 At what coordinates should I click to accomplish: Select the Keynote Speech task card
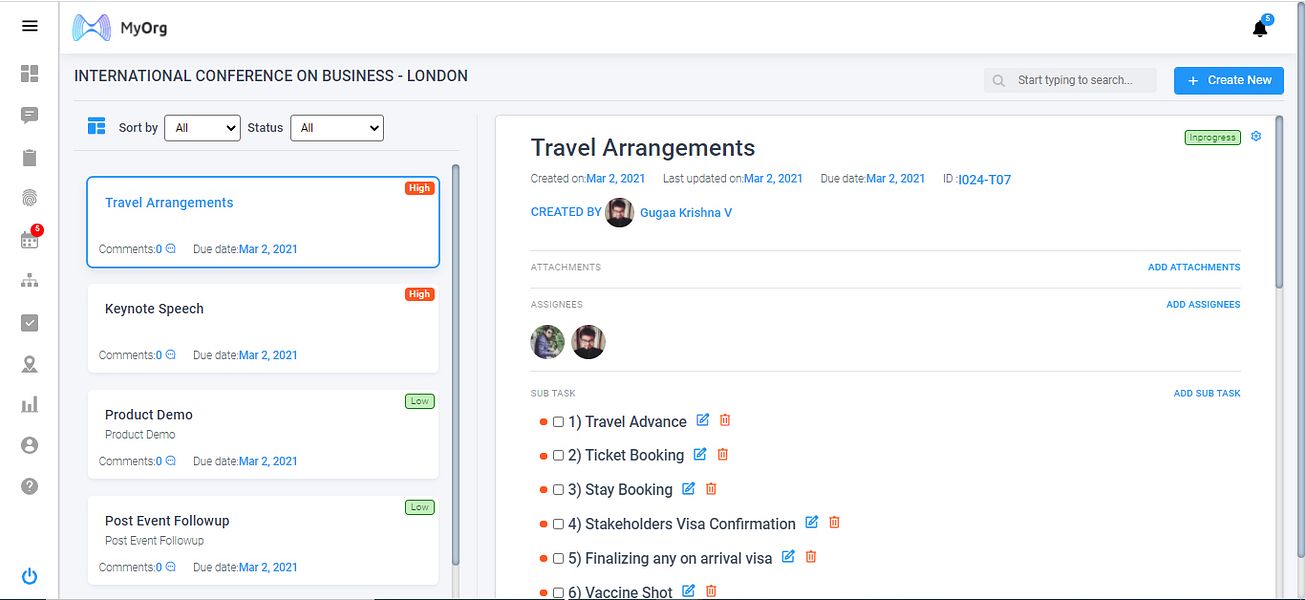coord(263,328)
